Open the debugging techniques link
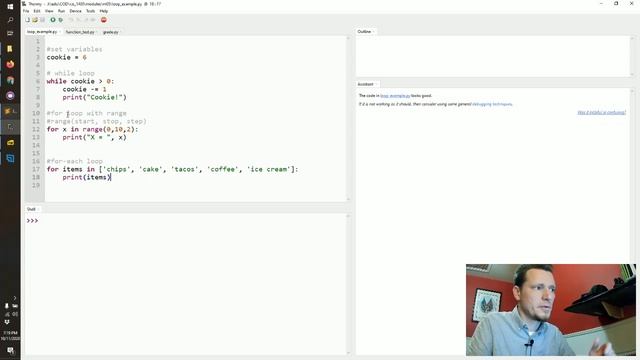Image resolution: width=640 pixels, height=360 pixels. point(492,104)
